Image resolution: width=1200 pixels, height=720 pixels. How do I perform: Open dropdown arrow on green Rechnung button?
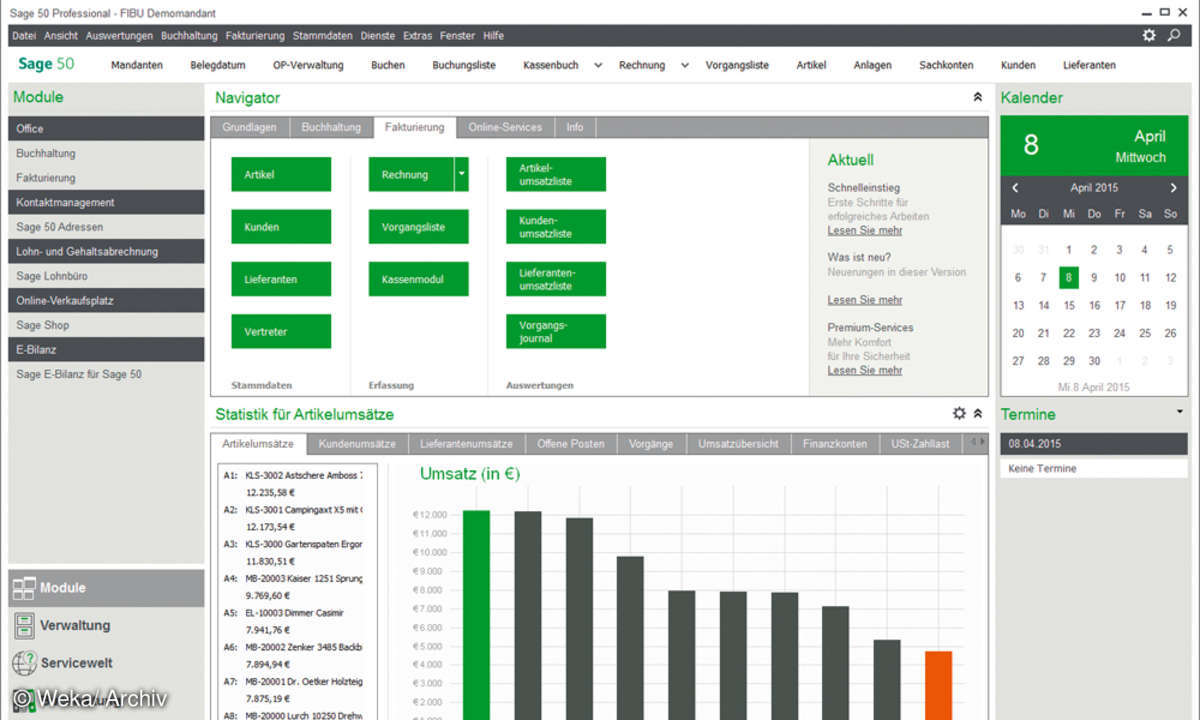tap(461, 174)
